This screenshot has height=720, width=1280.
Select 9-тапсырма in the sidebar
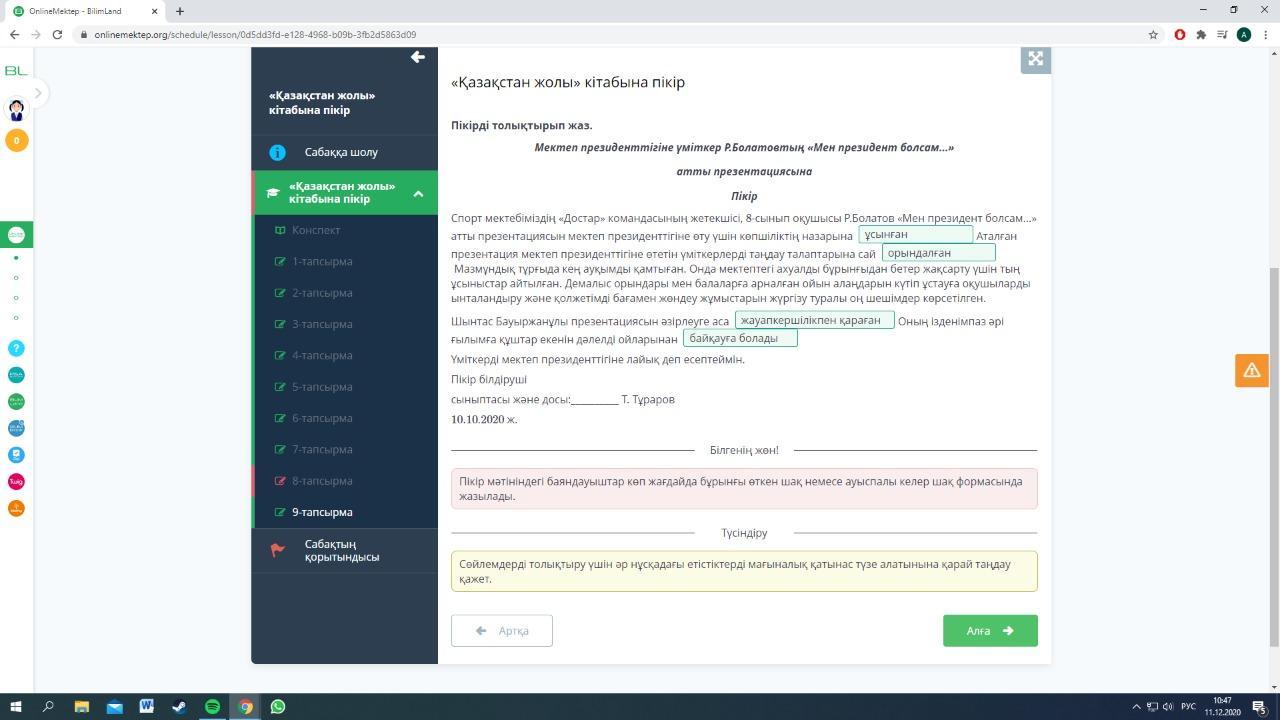pyautogui.click(x=345, y=512)
